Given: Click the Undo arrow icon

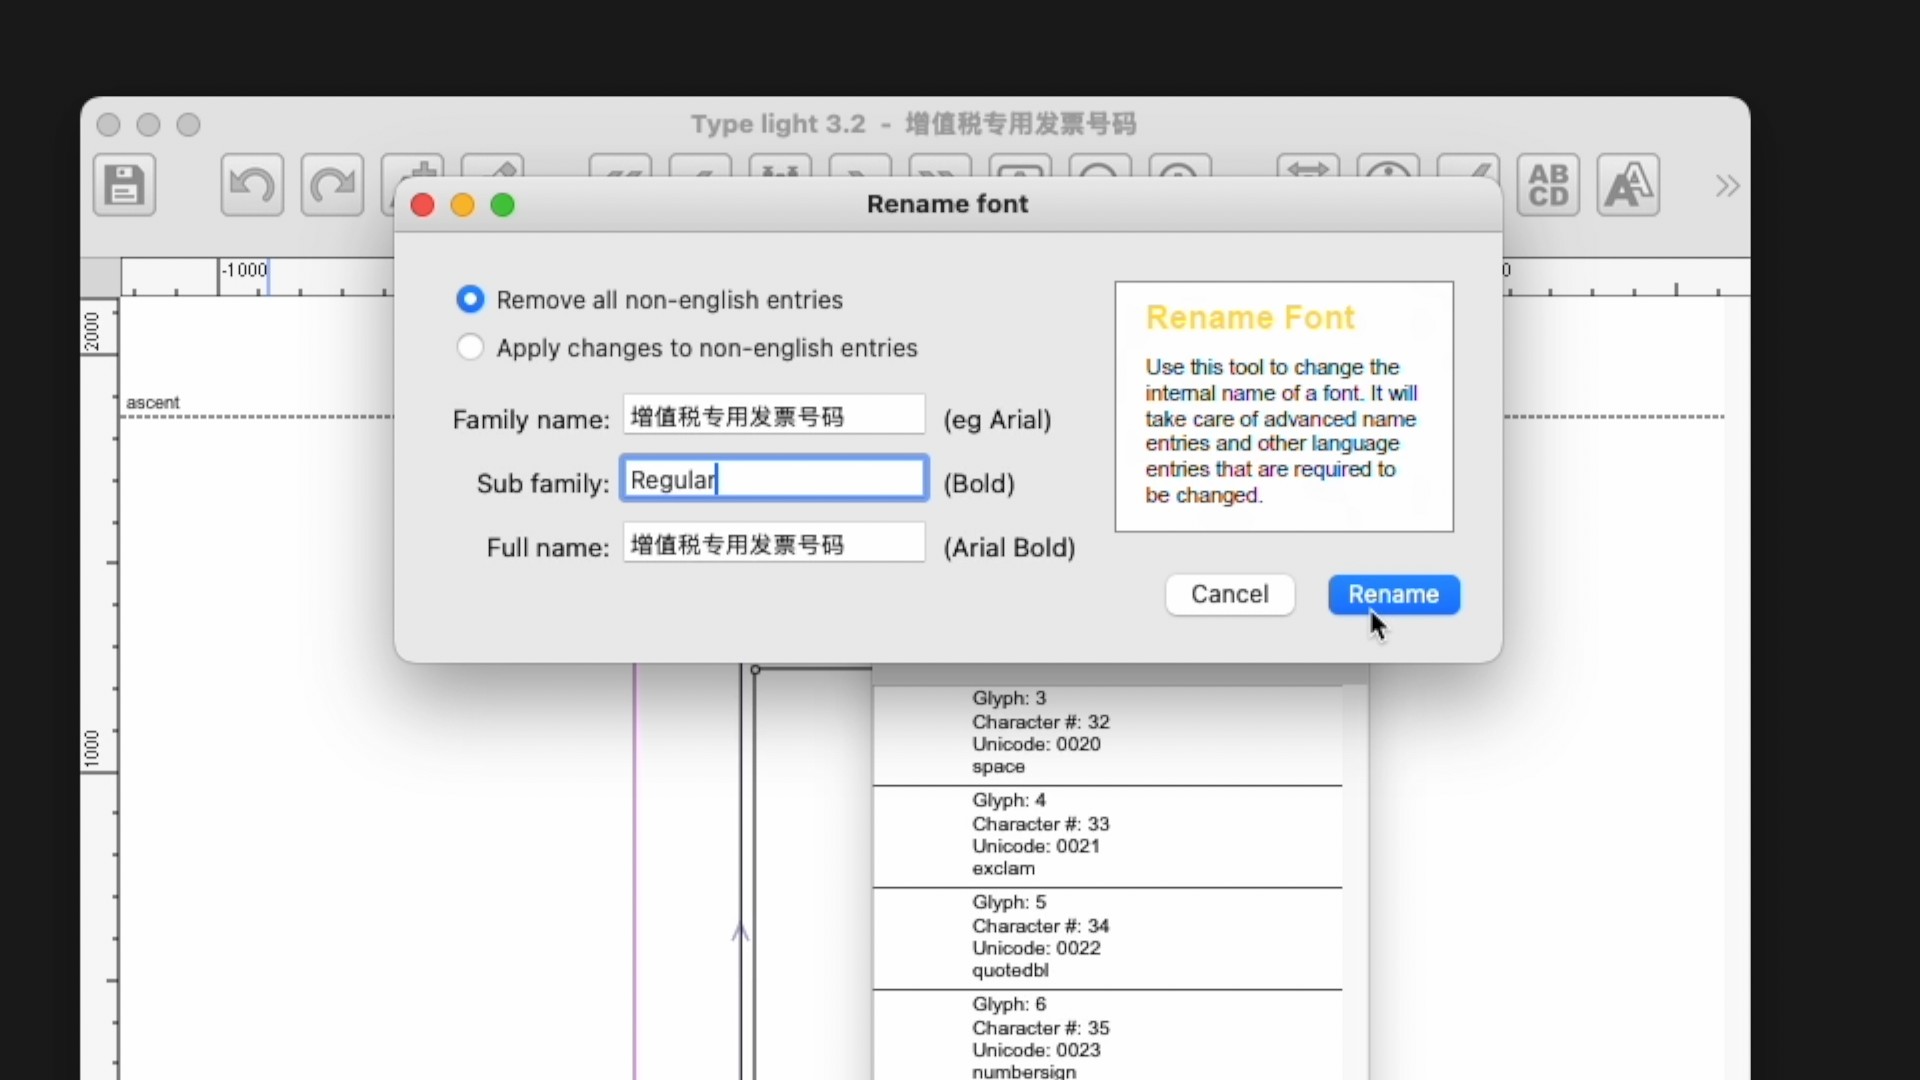Looking at the screenshot, I should (x=252, y=185).
